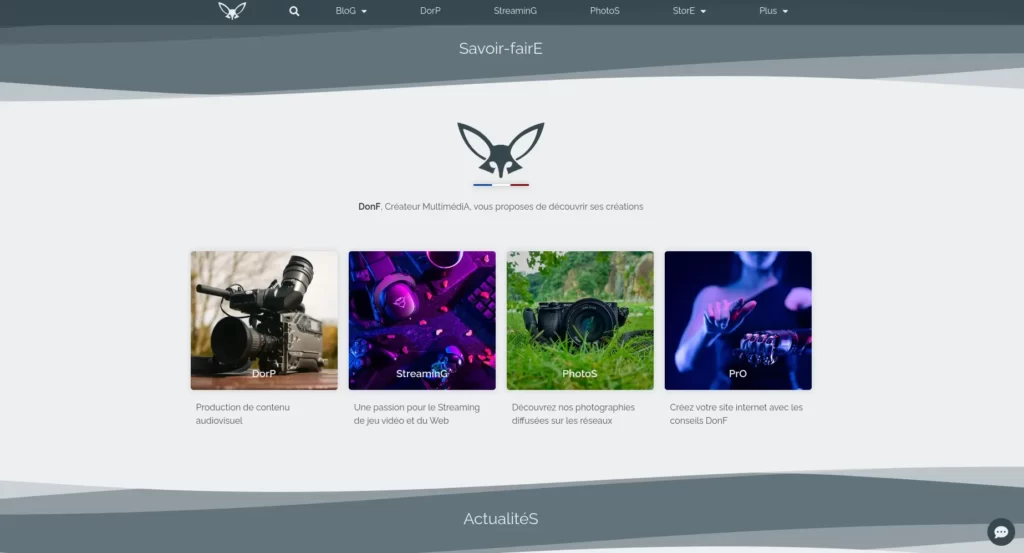Click the StorE menu label

pos(684,11)
